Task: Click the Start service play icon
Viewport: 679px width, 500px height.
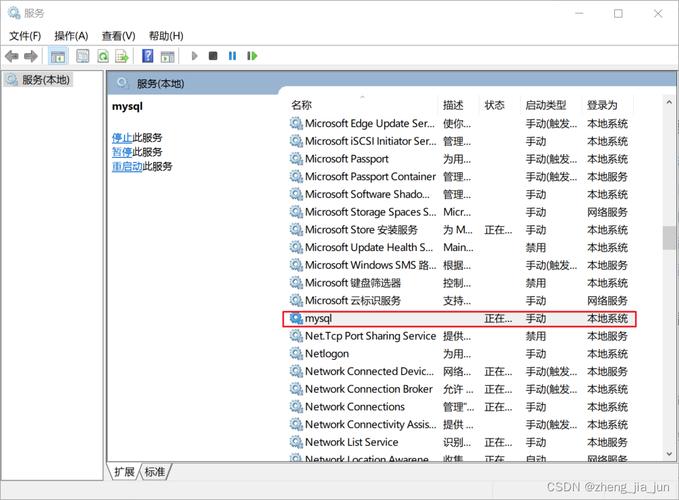Action: coord(194,56)
